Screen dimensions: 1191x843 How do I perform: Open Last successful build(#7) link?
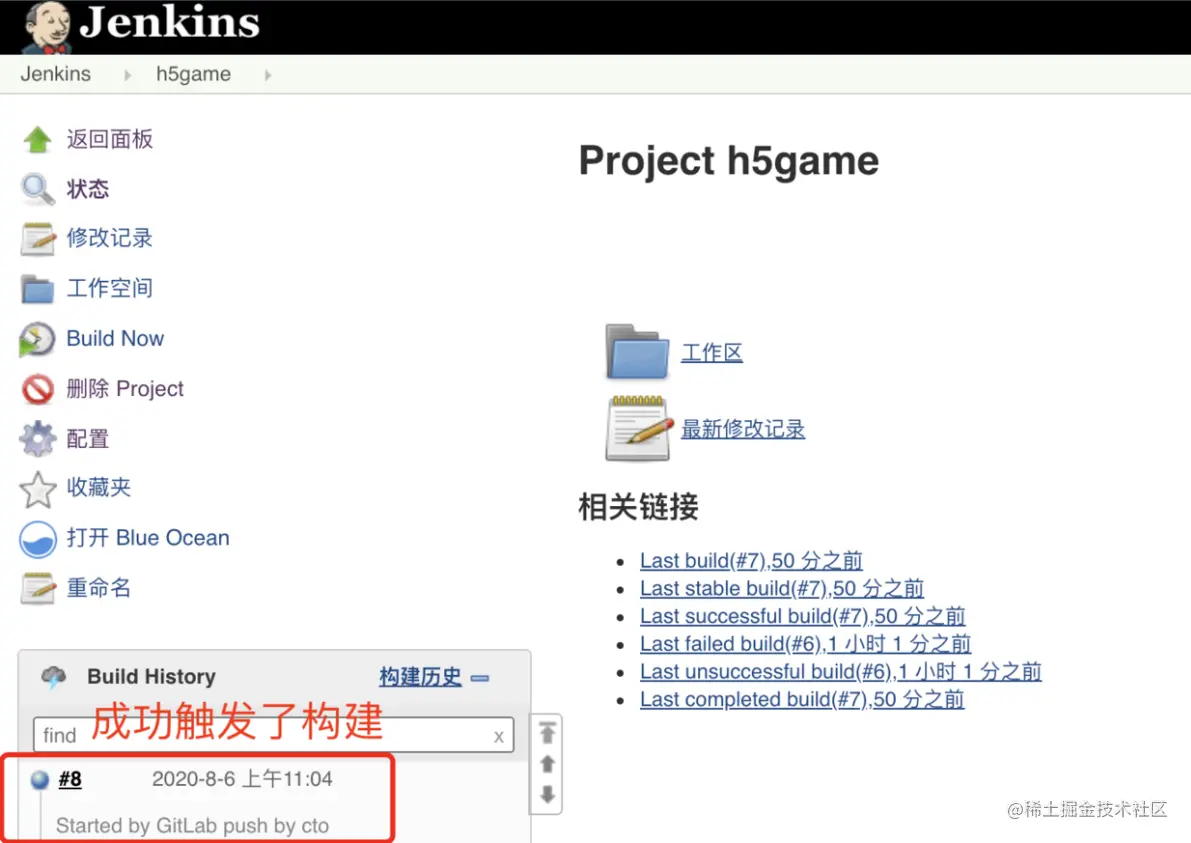pyautogui.click(x=802, y=616)
